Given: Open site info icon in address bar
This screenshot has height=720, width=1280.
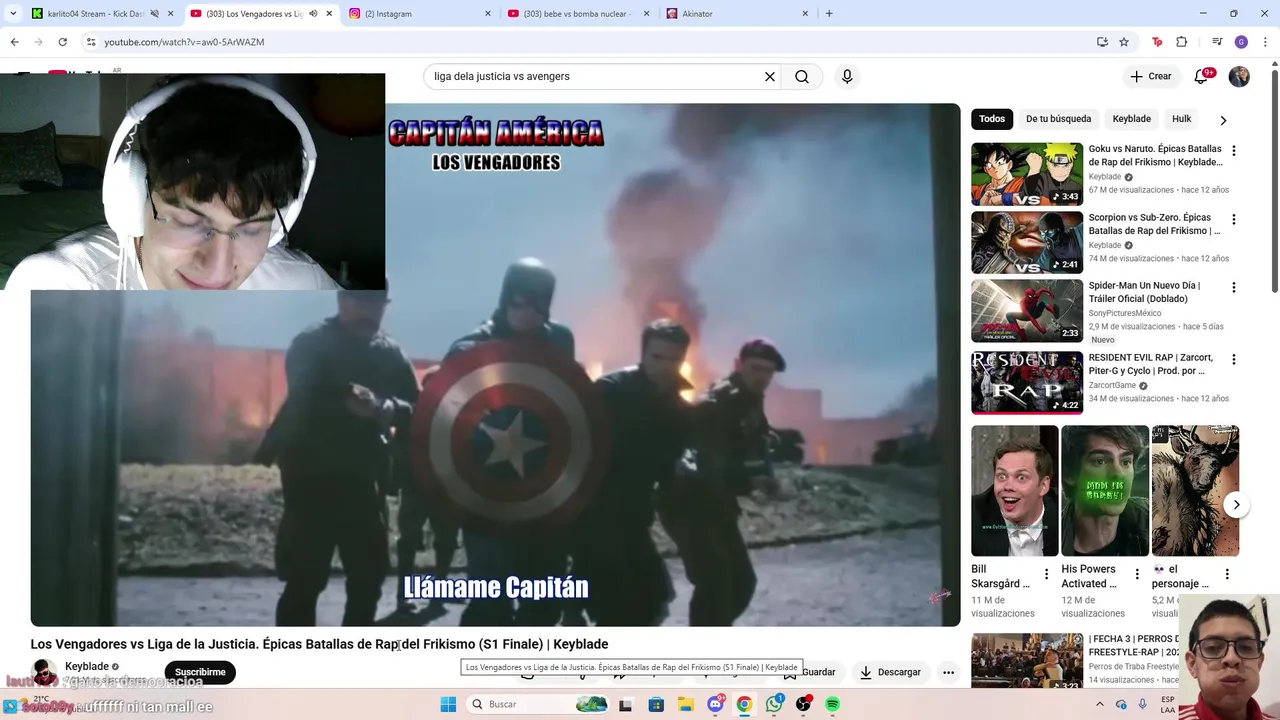Looking at the screenshot, I should 91,42.
